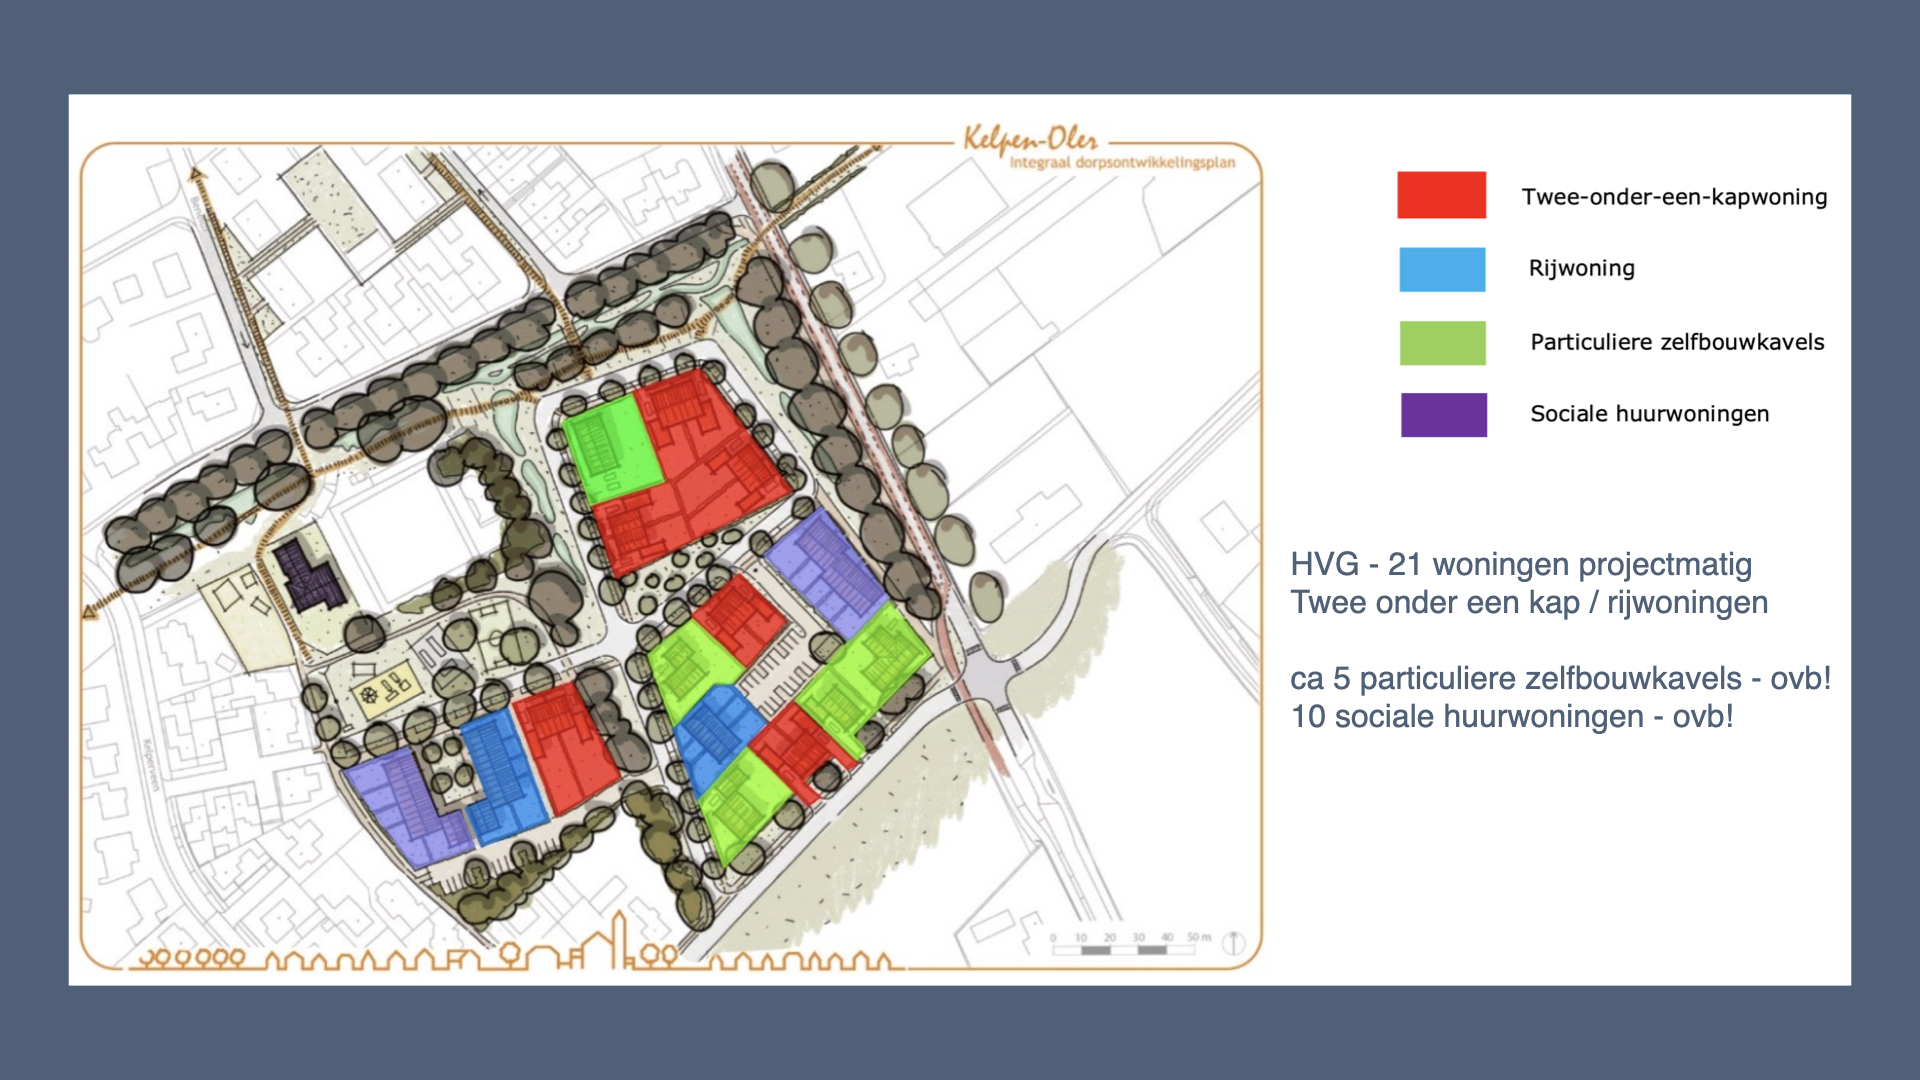
Task: Click the red Twee-onder-een-kapwoning legend swatch
Action: (x=1441, y=195)
